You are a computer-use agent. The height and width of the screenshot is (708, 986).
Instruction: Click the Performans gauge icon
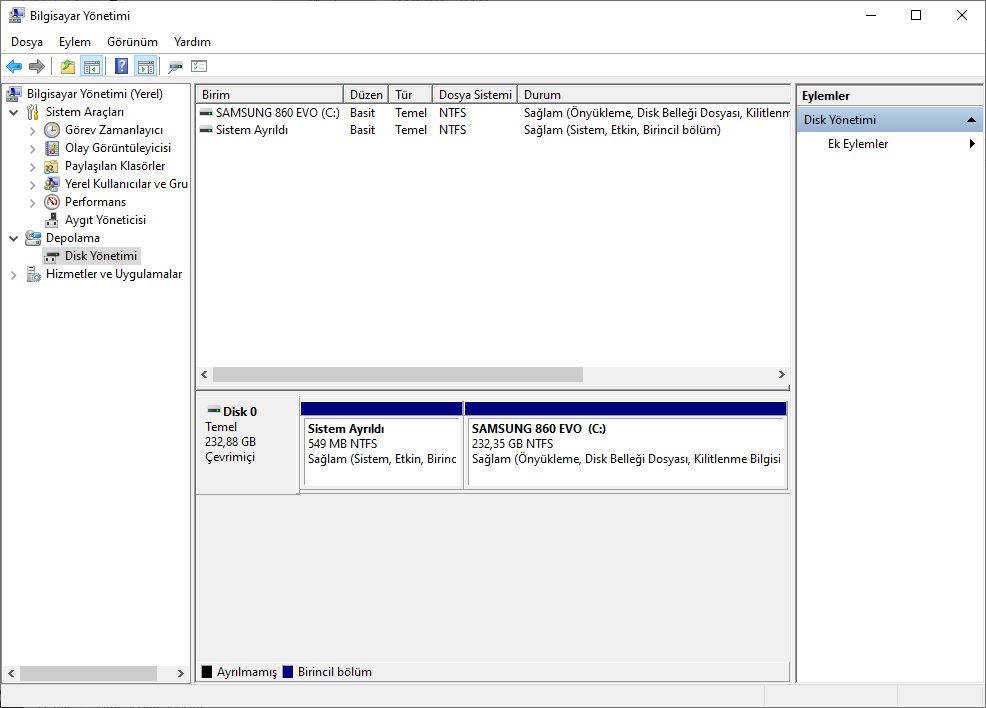[x=52, y=202]
